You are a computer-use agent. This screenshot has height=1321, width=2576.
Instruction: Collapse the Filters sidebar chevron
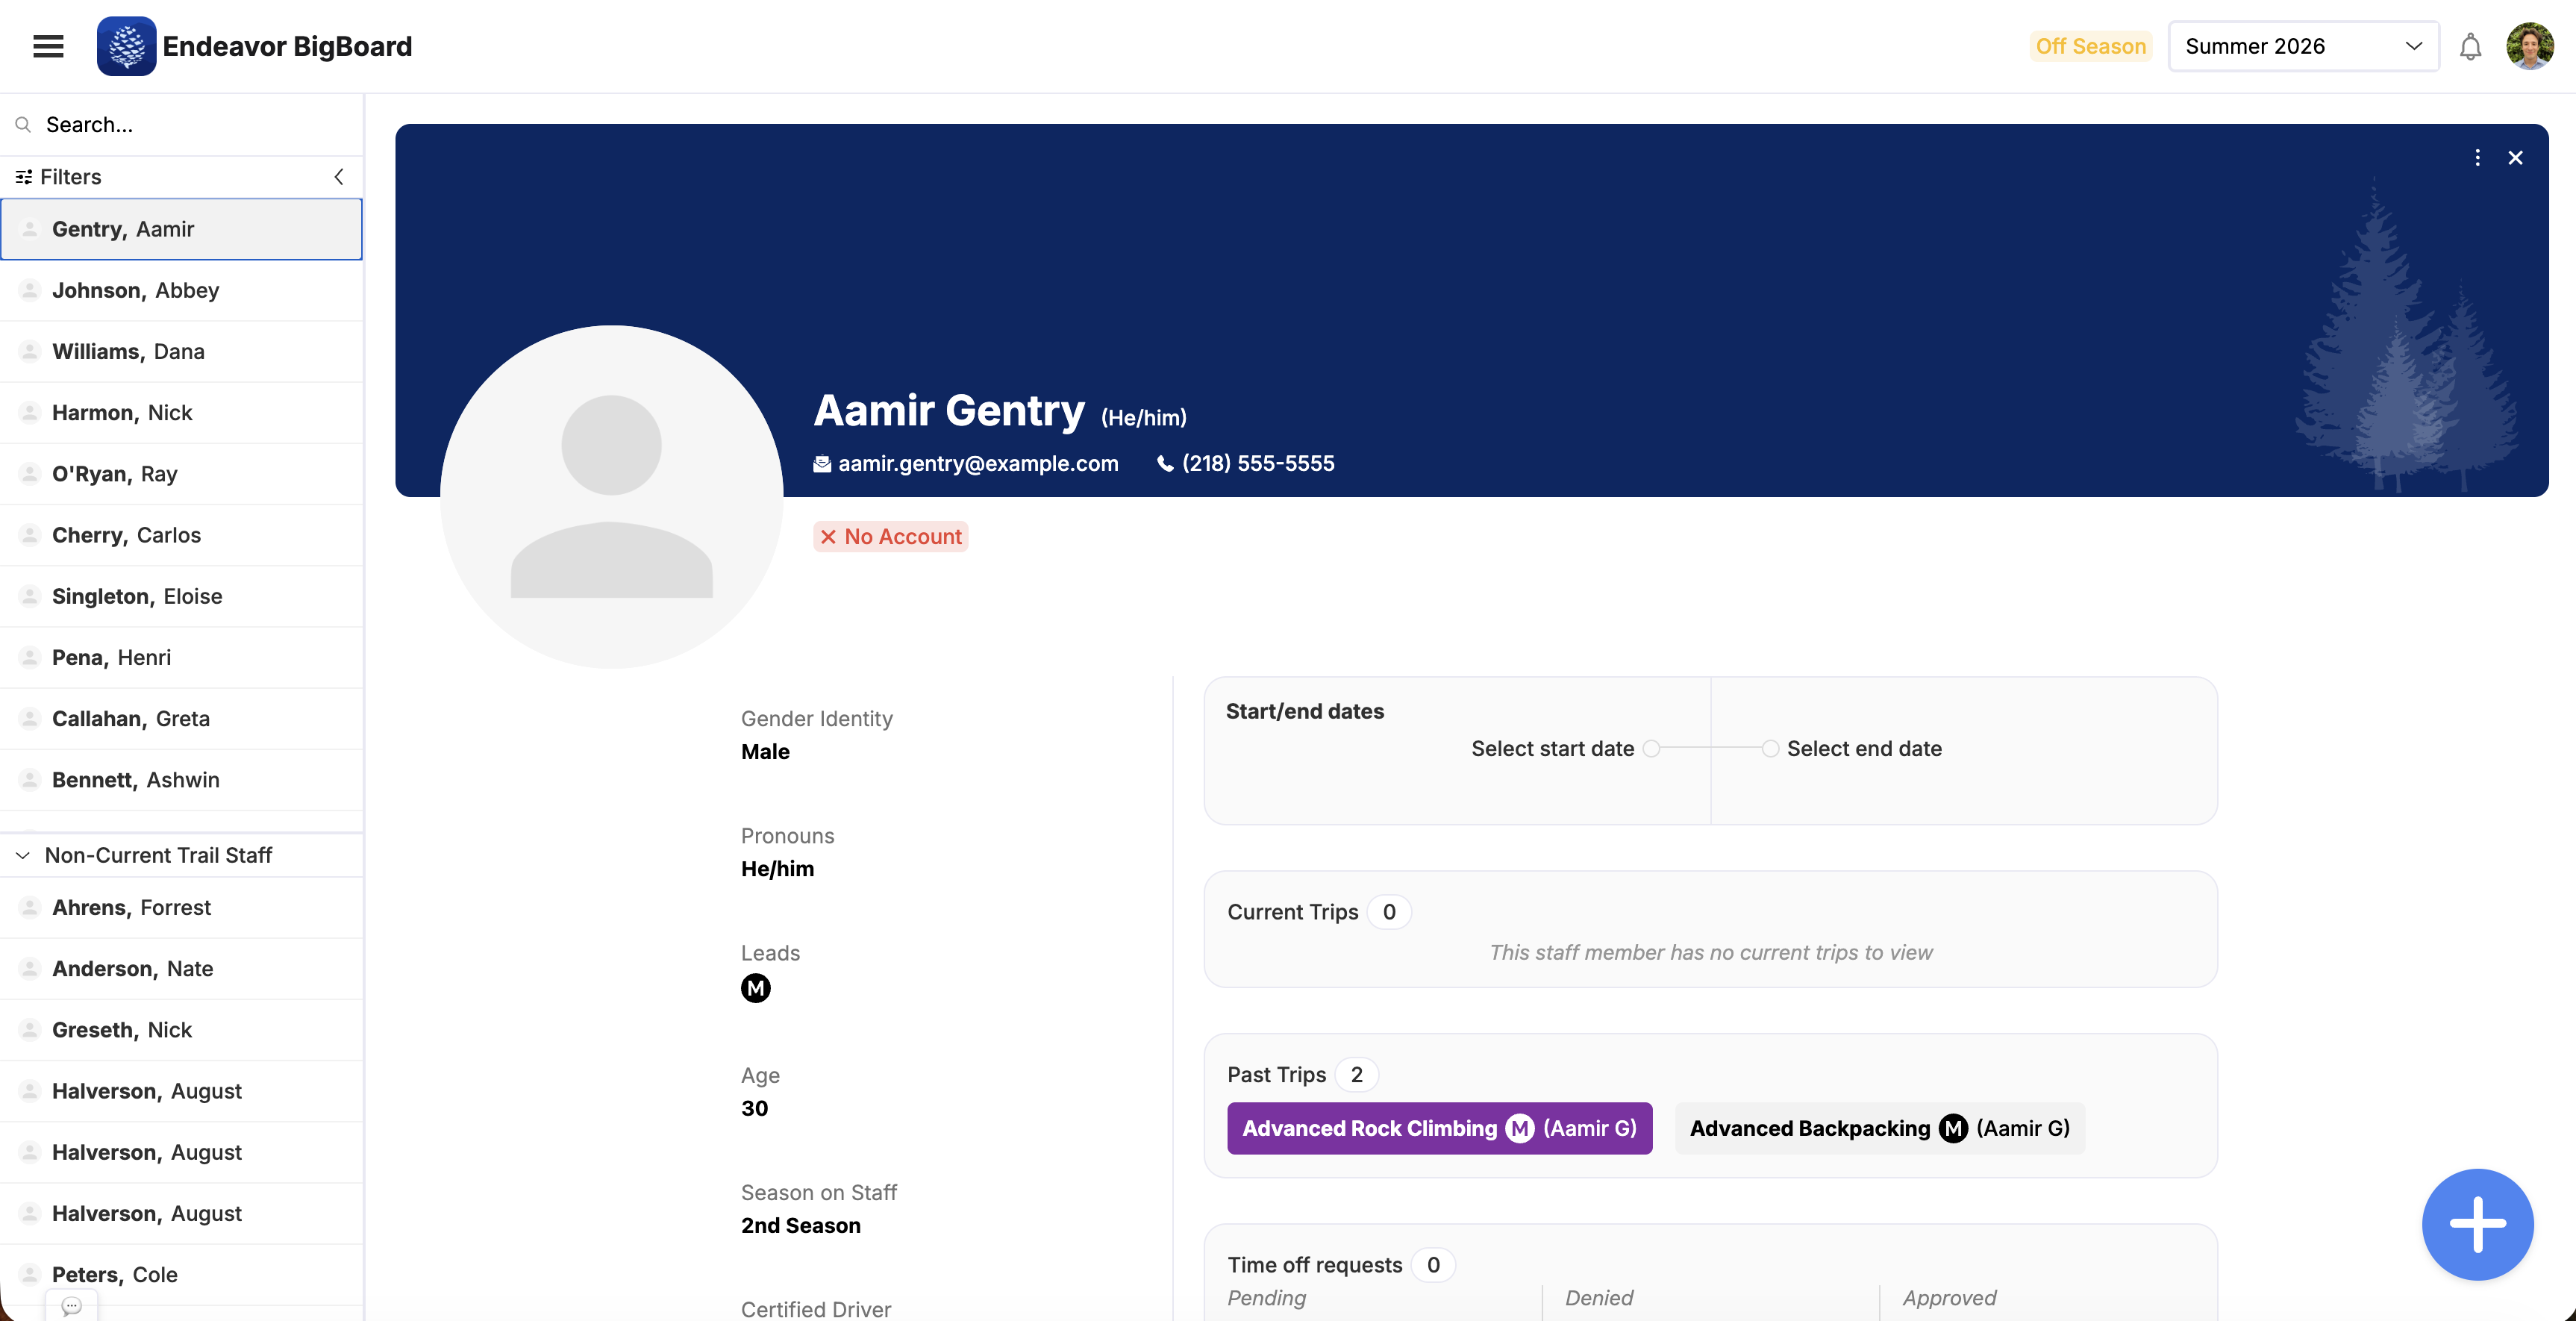point(339,176)
